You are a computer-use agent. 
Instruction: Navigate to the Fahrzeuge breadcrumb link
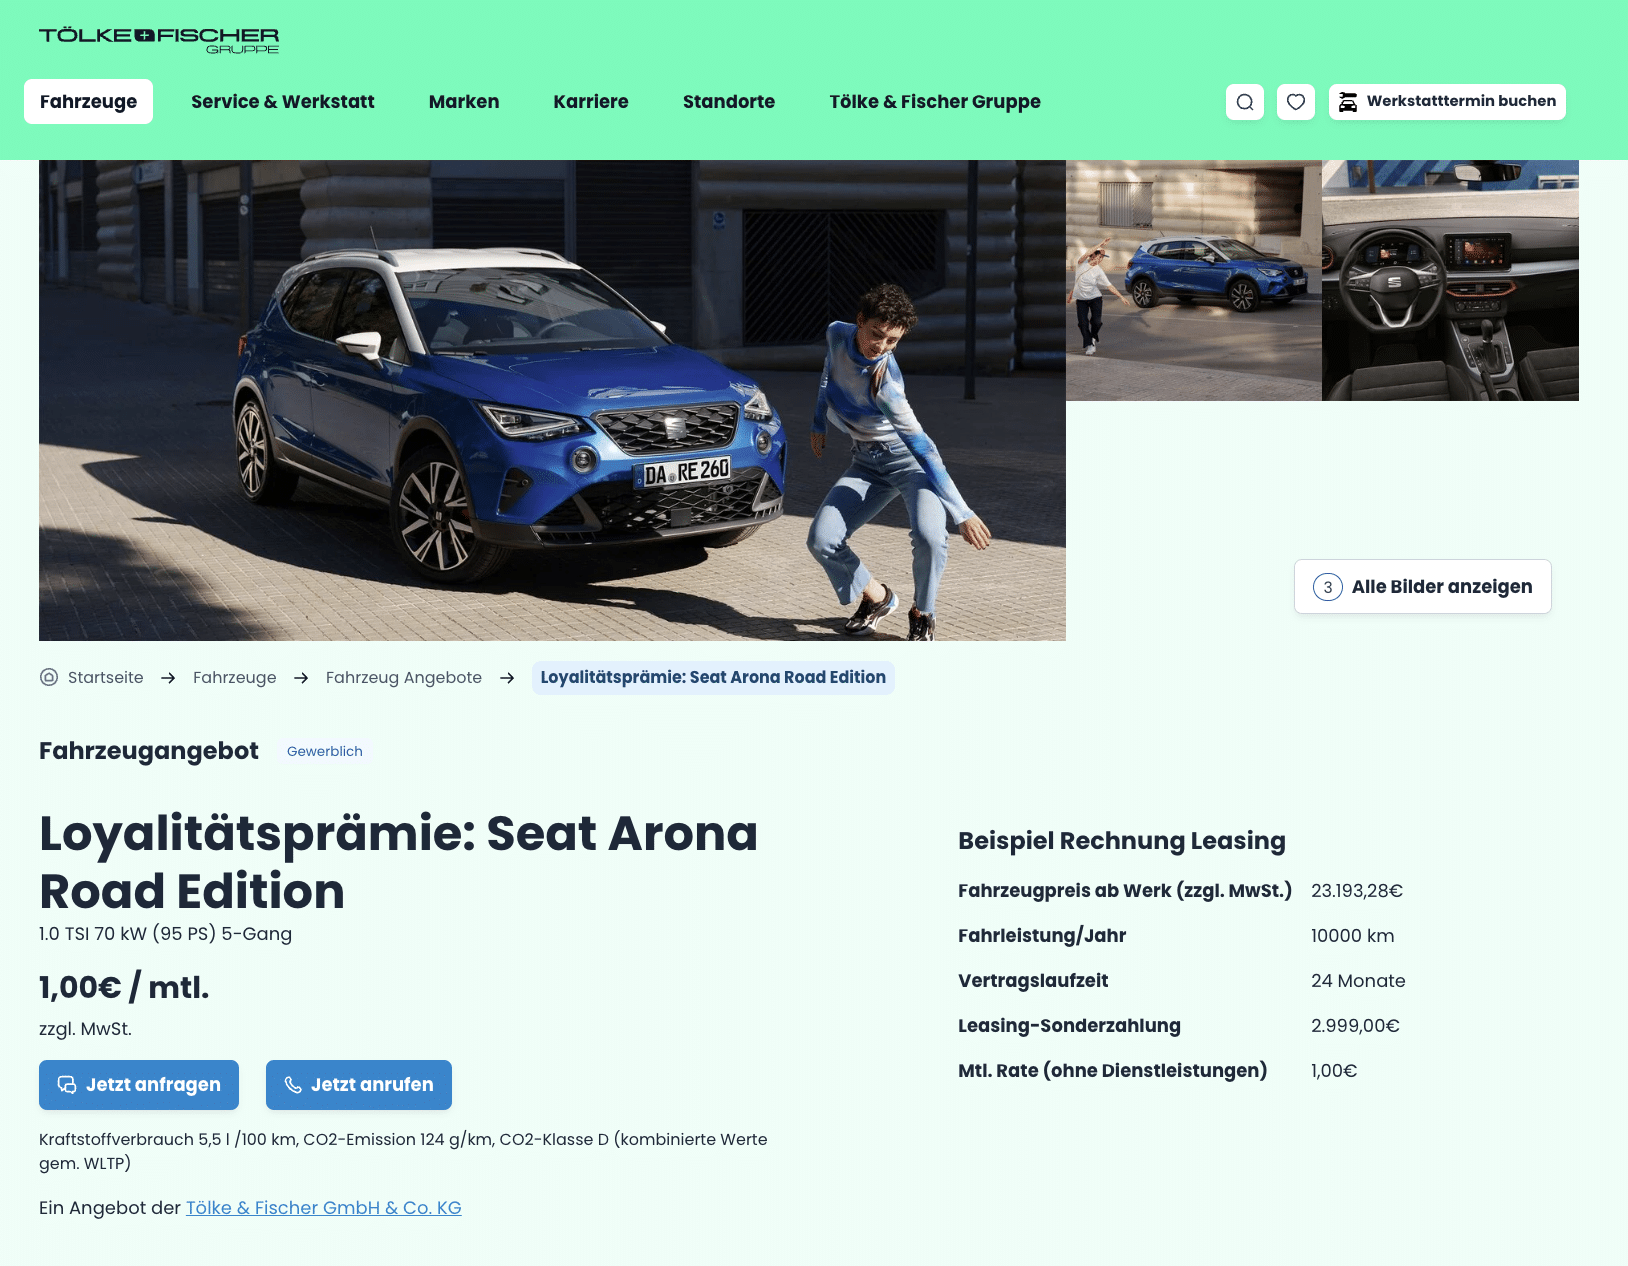pyautogui.click(x=235, y=677)
